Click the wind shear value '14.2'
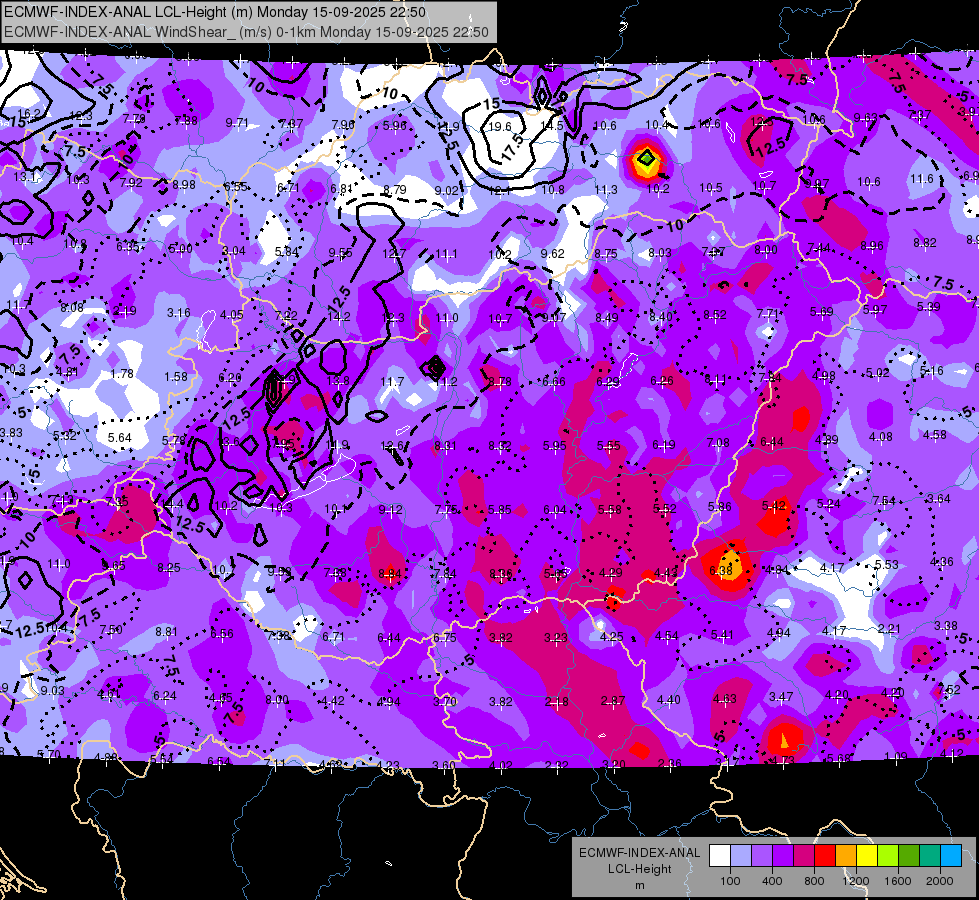The height and width of the screenshot is (900, 979). tap(338, 317)
